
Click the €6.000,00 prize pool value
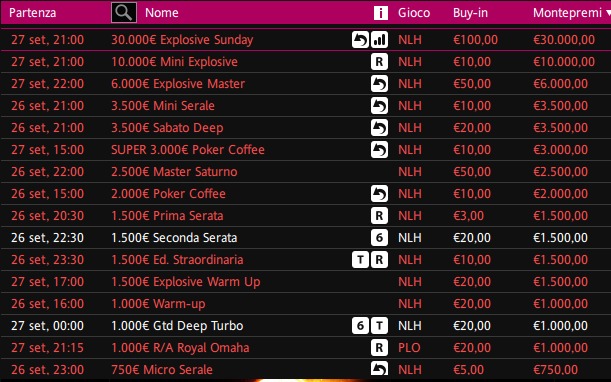tap(560, 84)
